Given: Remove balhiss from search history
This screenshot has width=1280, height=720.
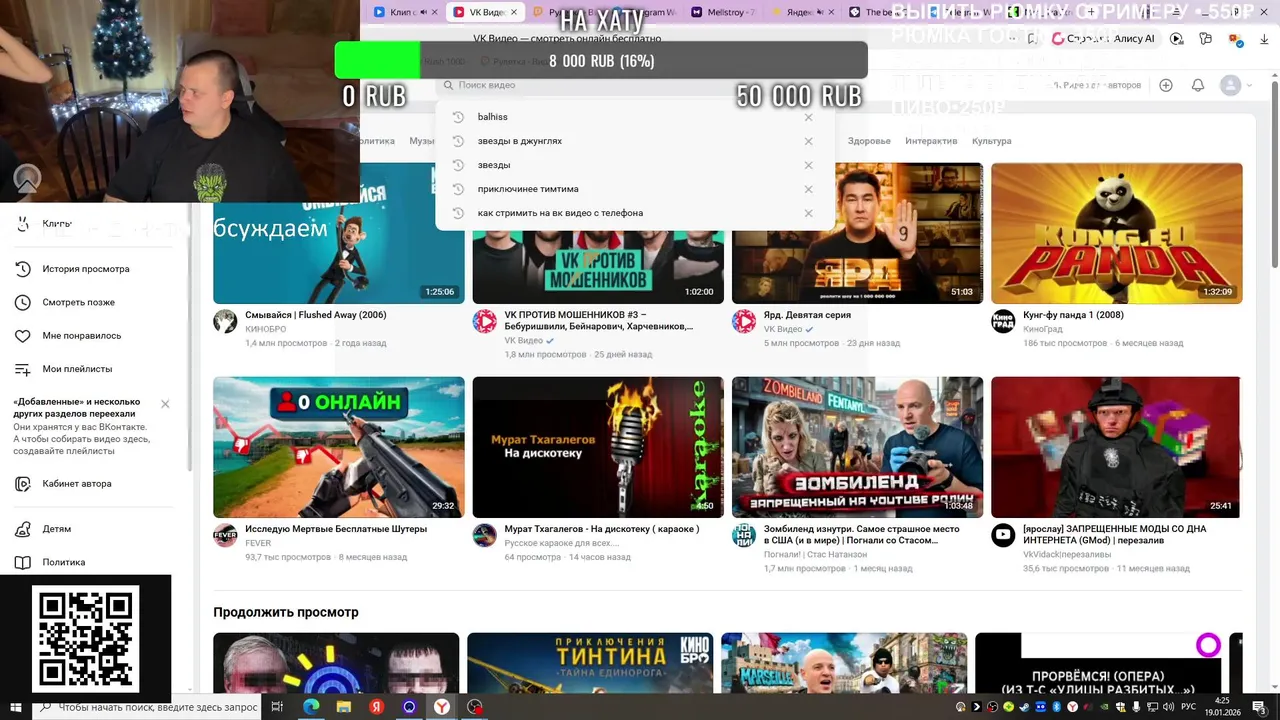Looking at the screenshot, I should click(x=808, y=117).
